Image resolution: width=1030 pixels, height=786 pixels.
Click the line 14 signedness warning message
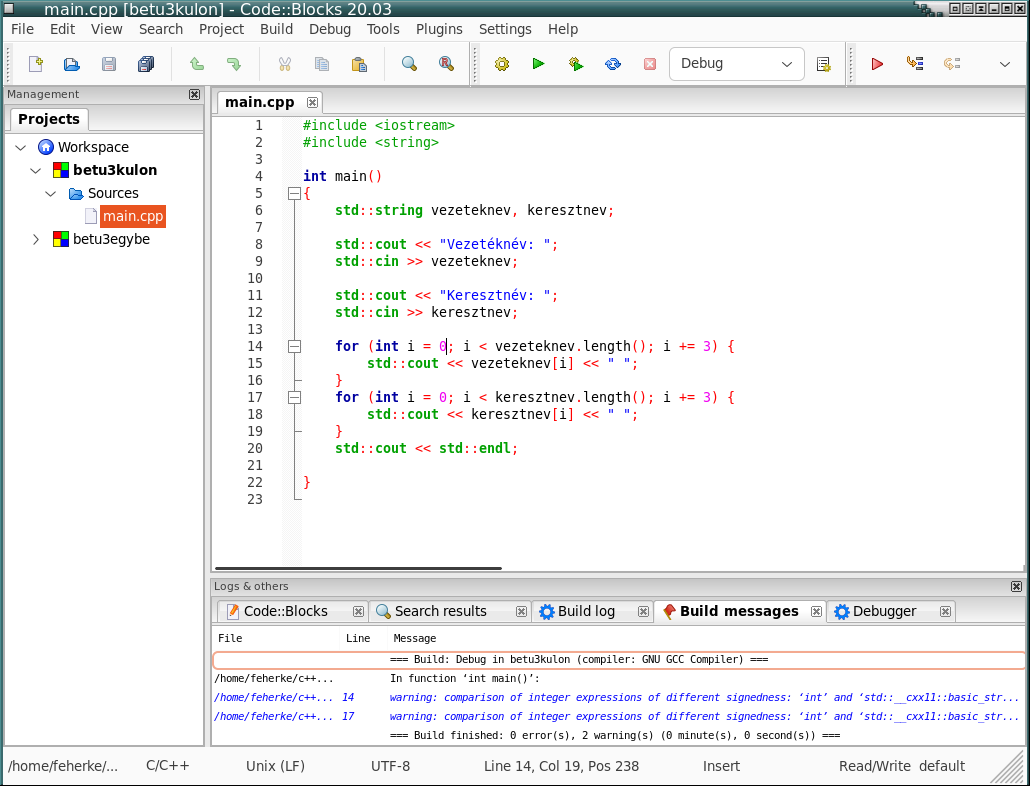point(617,697)
